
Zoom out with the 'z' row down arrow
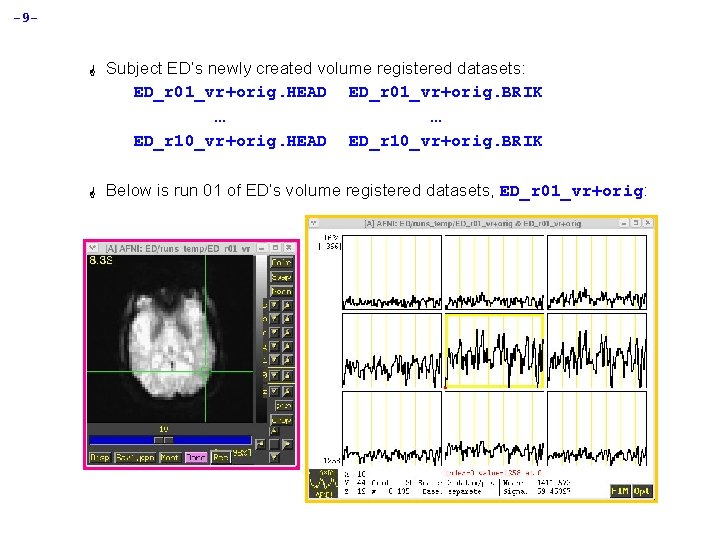click(x=274, y=391)
